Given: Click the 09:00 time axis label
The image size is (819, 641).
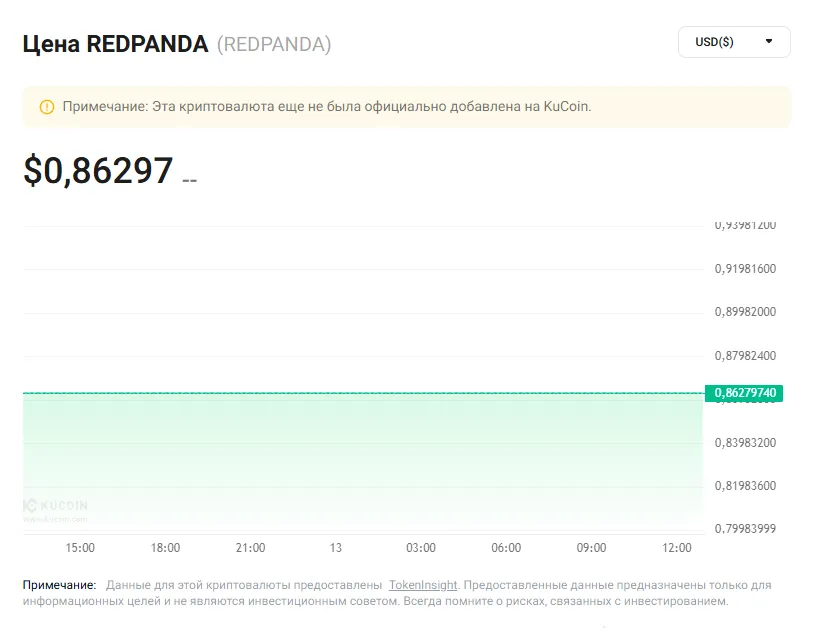Looking at the screenshot, I should click(x=591, y=548).
